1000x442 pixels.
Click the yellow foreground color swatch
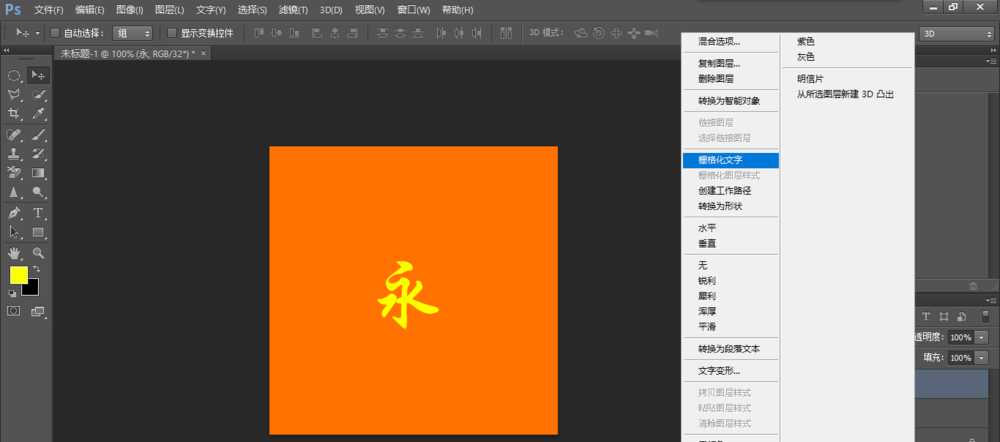(x=19, y=275)
